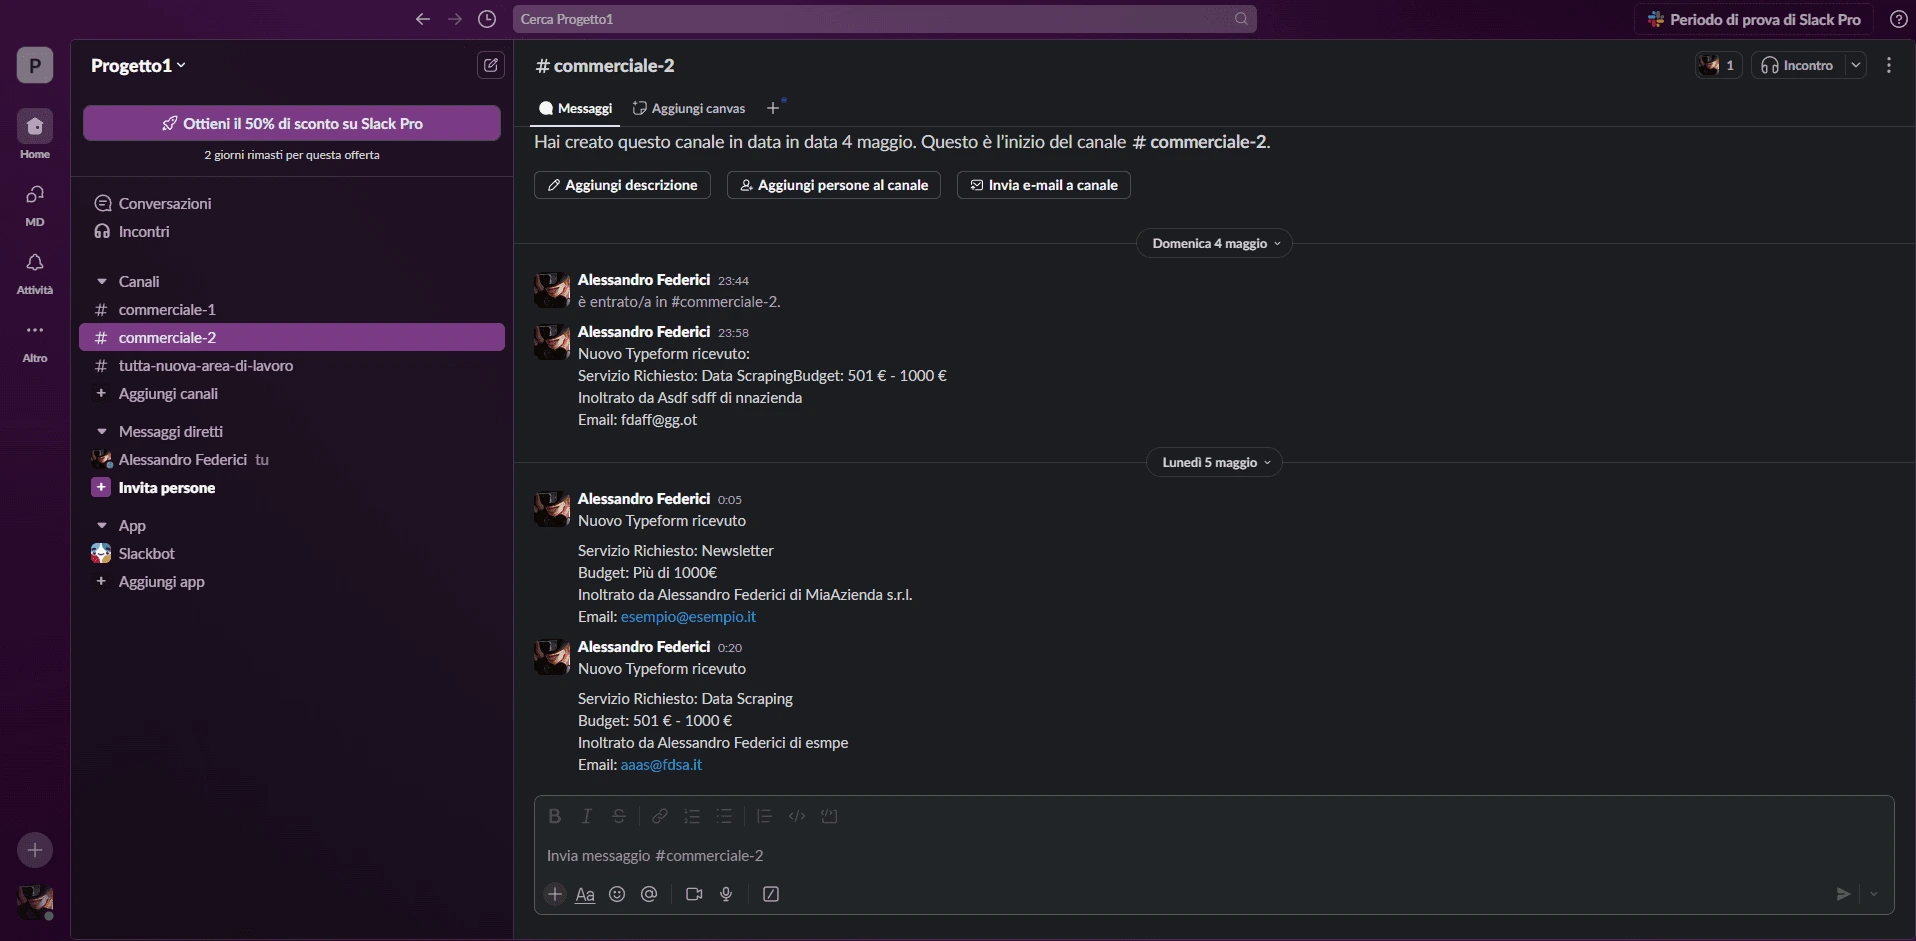
Task: Open the help question mark icon
Action: [1898, 19]
